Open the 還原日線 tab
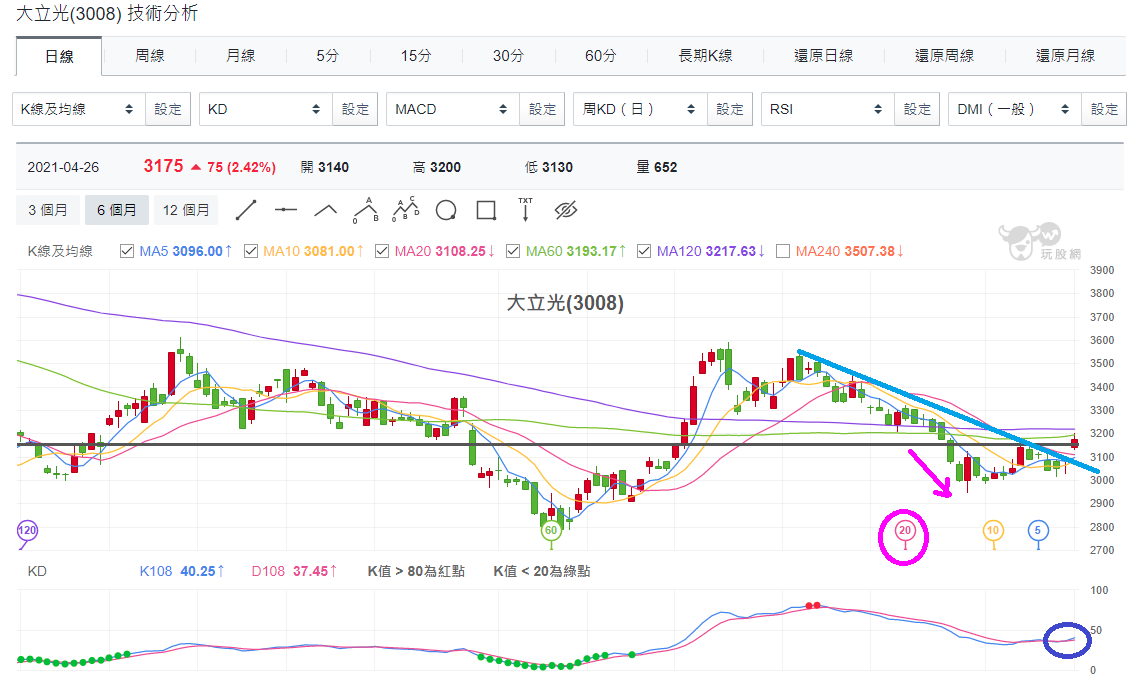This screenshot has width=1141, height=683. pos(824,55)
